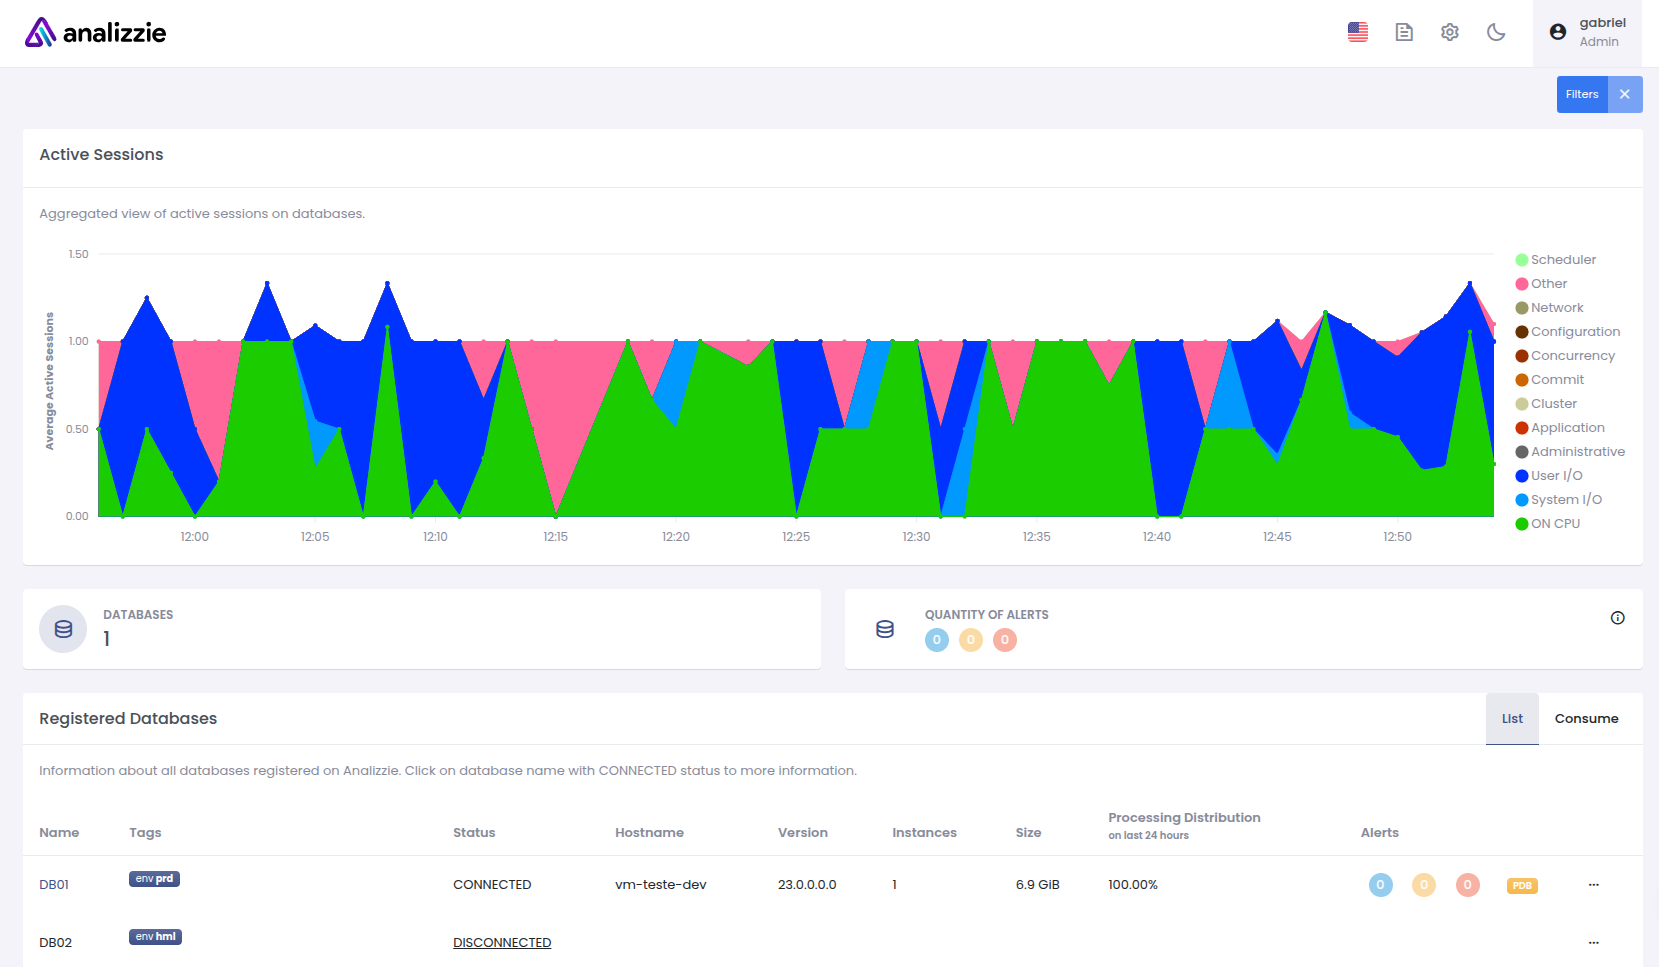Image resolution: width=1659 pixels, height=967 pixels.
Task: Toggle the Cluster legend series
Action: click(x=1546, y=404)
